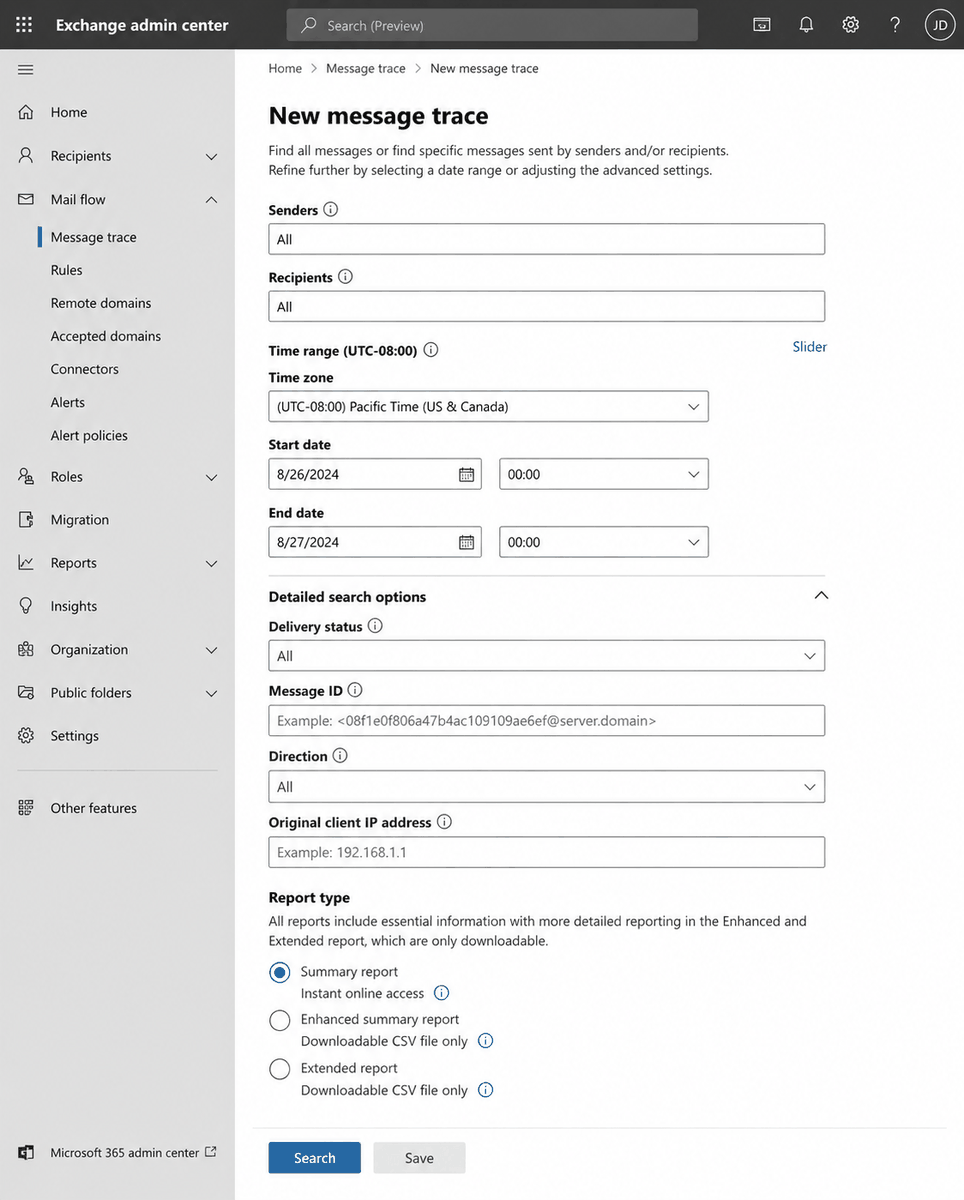Go to Home breadcrumb link
This screenshot has width=964, height=1200.
coord(285,68)
